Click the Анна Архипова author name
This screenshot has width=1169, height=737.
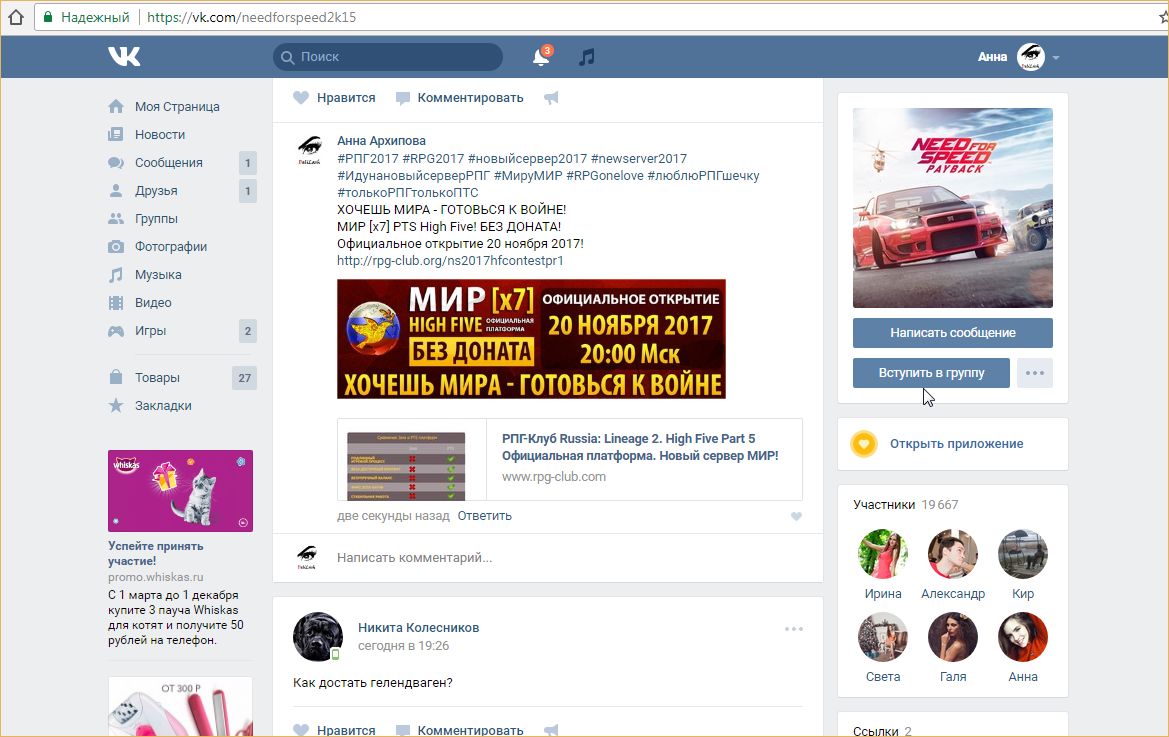[x=381, y=141]
